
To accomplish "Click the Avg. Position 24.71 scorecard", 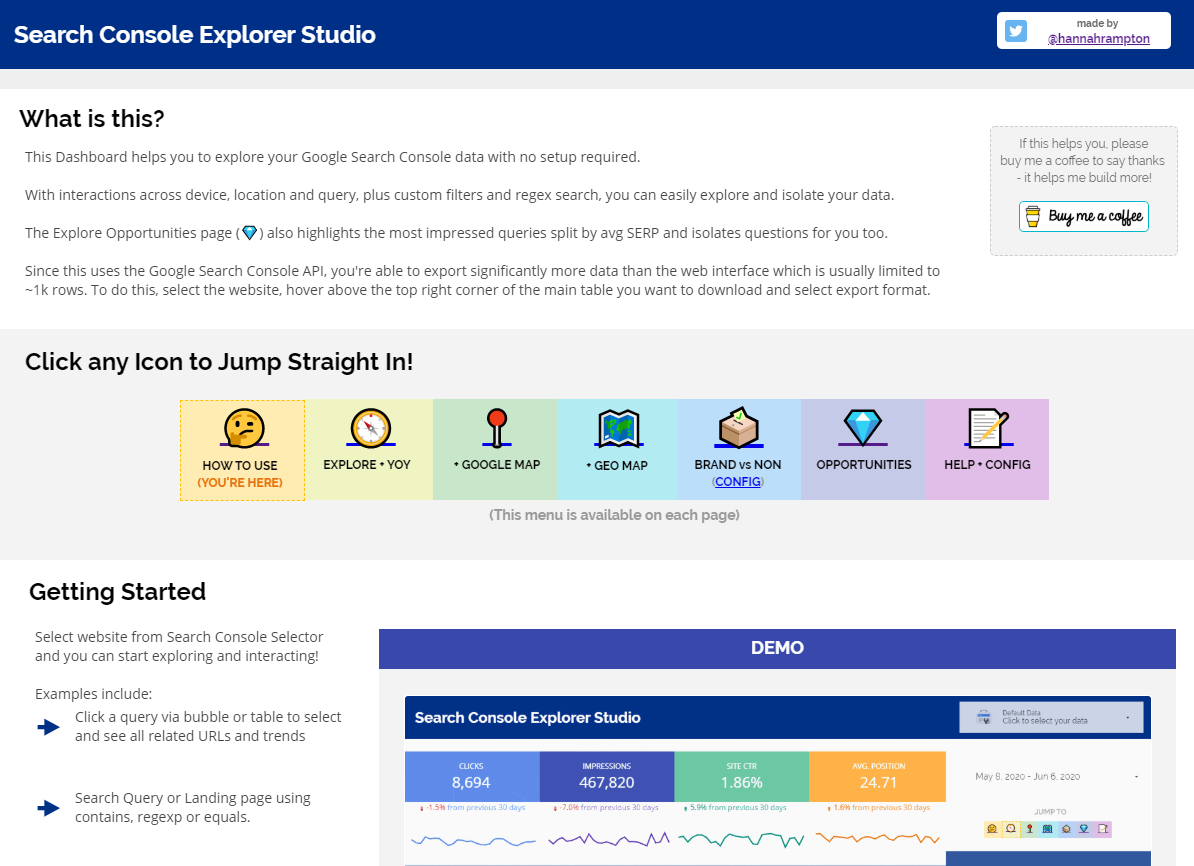I will click(878, 776).
